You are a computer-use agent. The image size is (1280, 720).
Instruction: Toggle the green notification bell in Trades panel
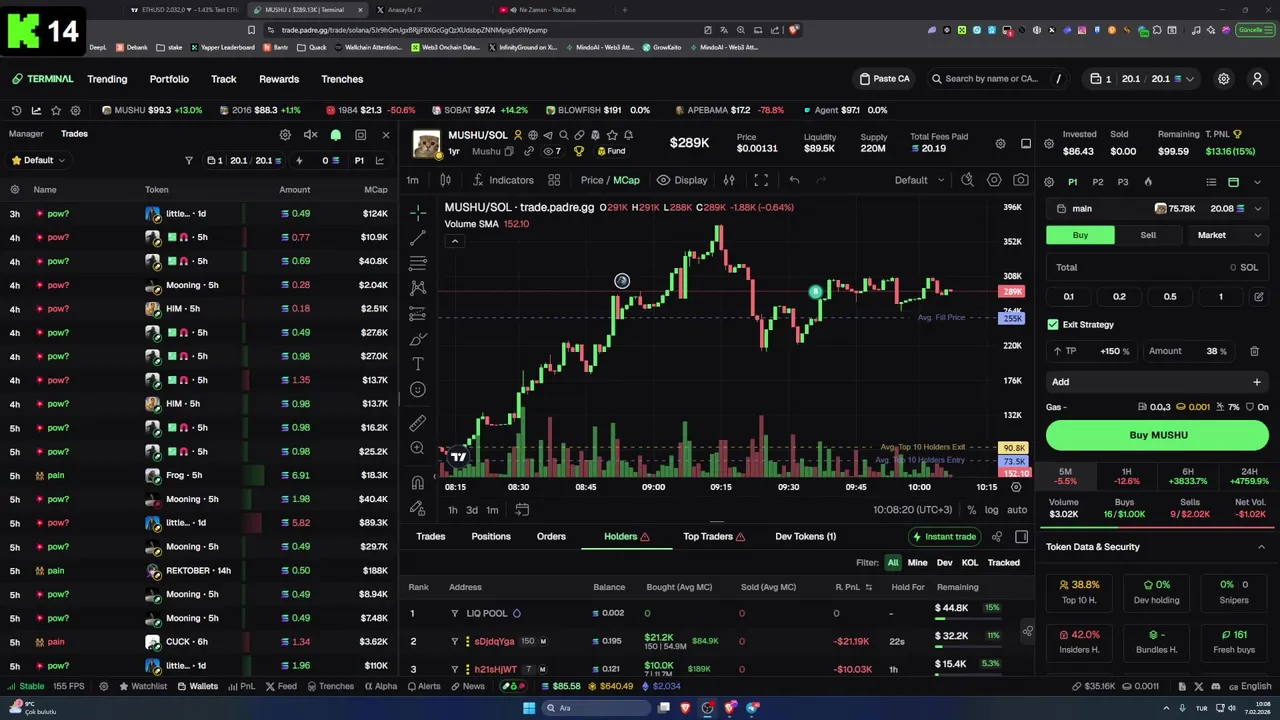click(335, 135)
